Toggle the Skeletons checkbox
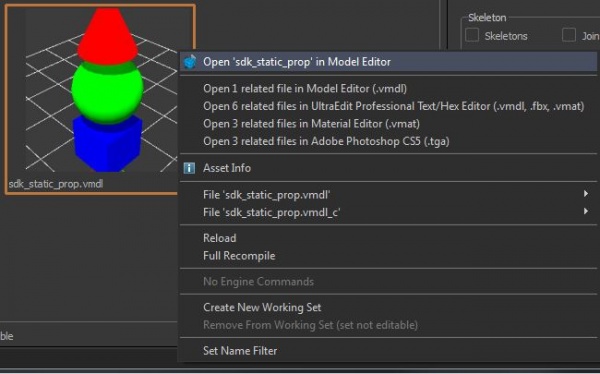The image size is (600, 374). click(x=472, y=35)
